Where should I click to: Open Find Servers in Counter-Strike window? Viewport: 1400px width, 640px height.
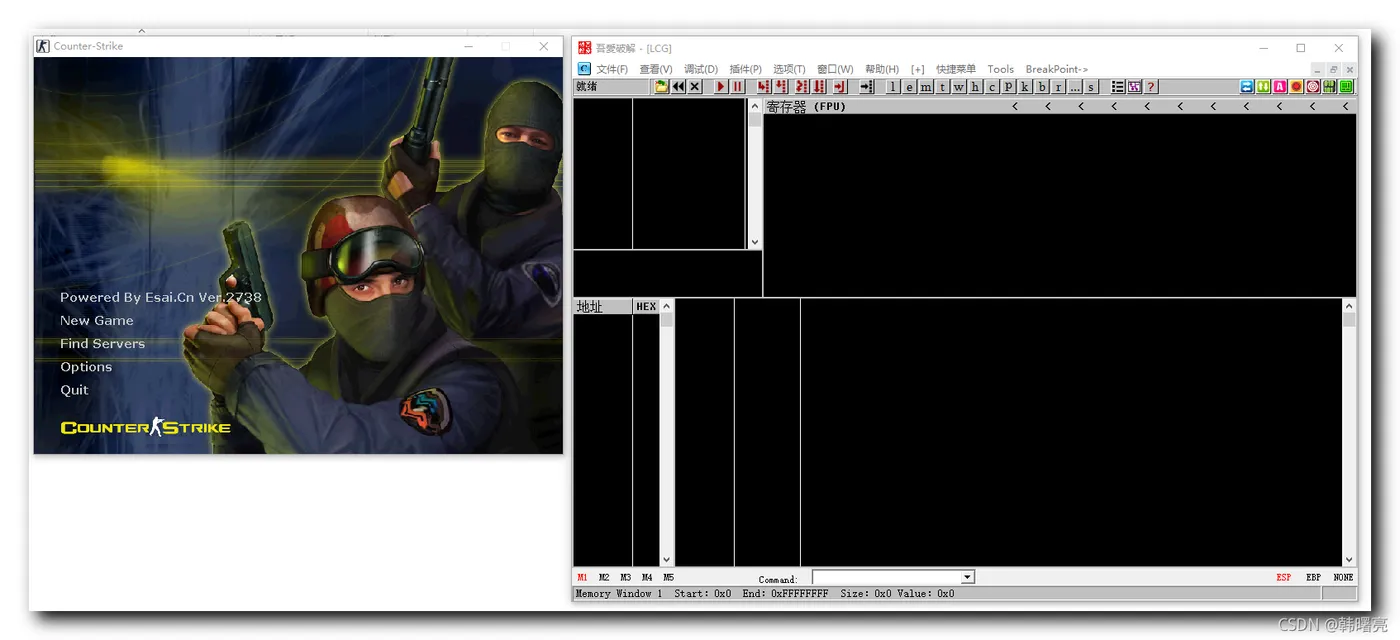tap(103, 343)
